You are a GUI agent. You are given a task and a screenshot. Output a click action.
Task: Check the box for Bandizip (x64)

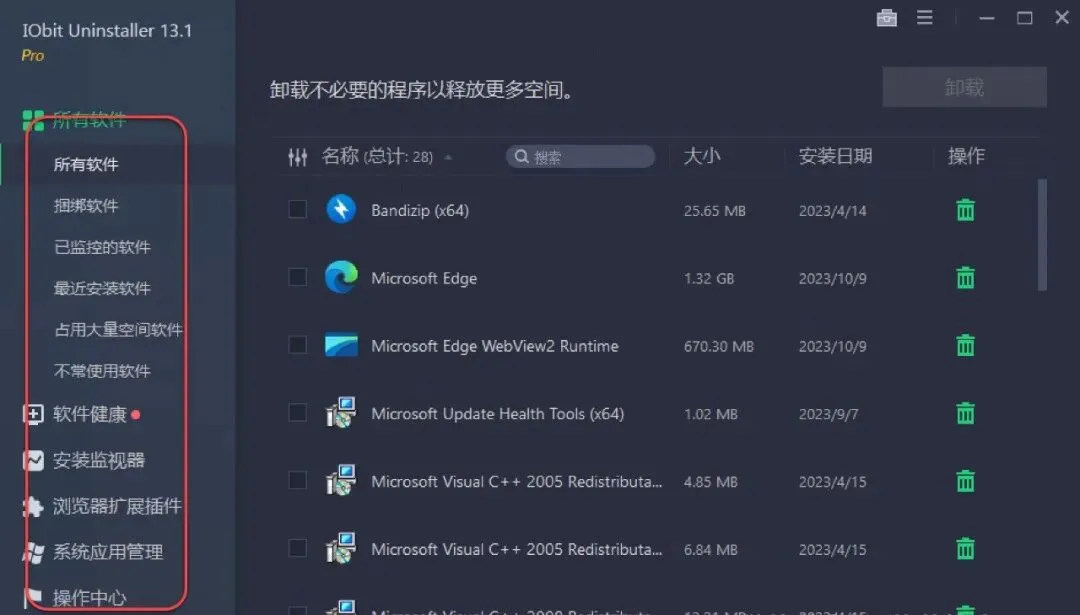pos(298,209)
